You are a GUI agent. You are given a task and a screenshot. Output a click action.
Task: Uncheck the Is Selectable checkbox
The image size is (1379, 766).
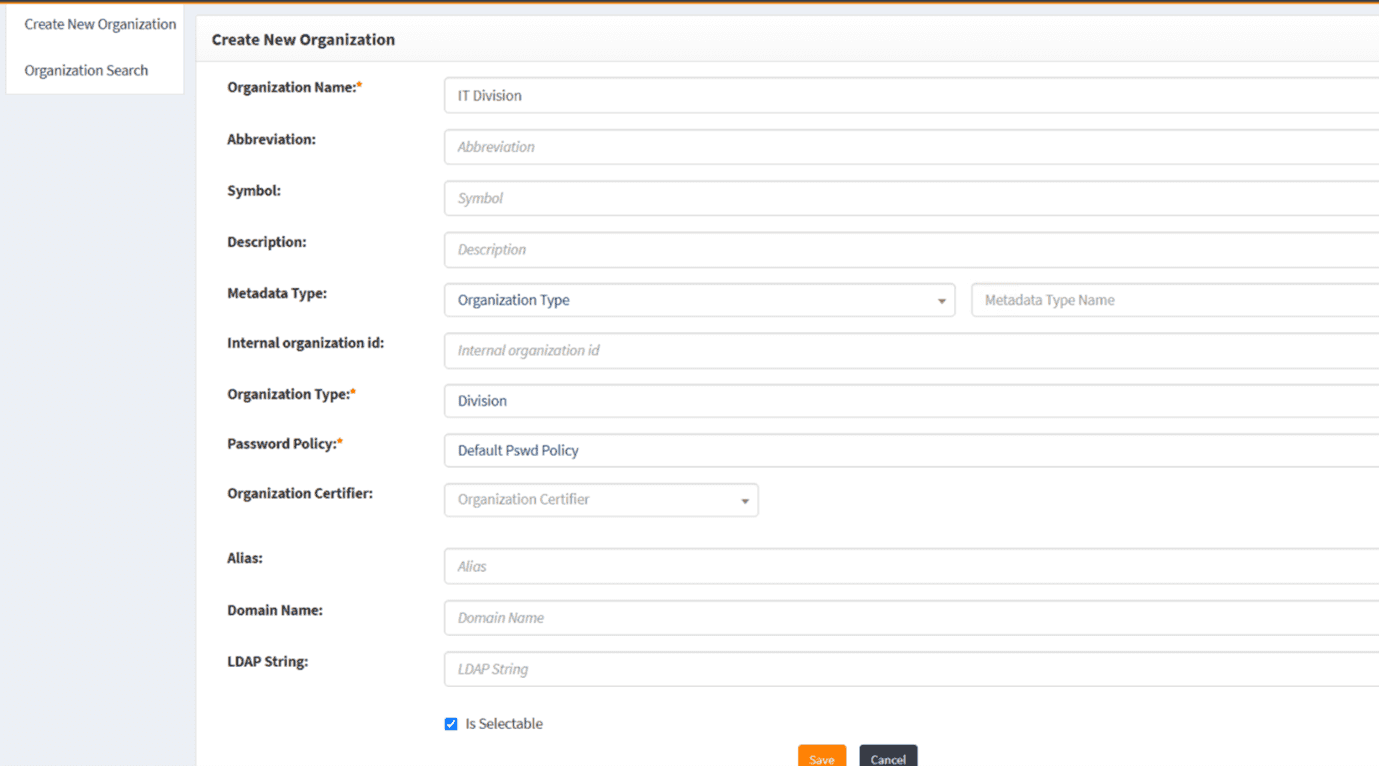tap(451, 724)
